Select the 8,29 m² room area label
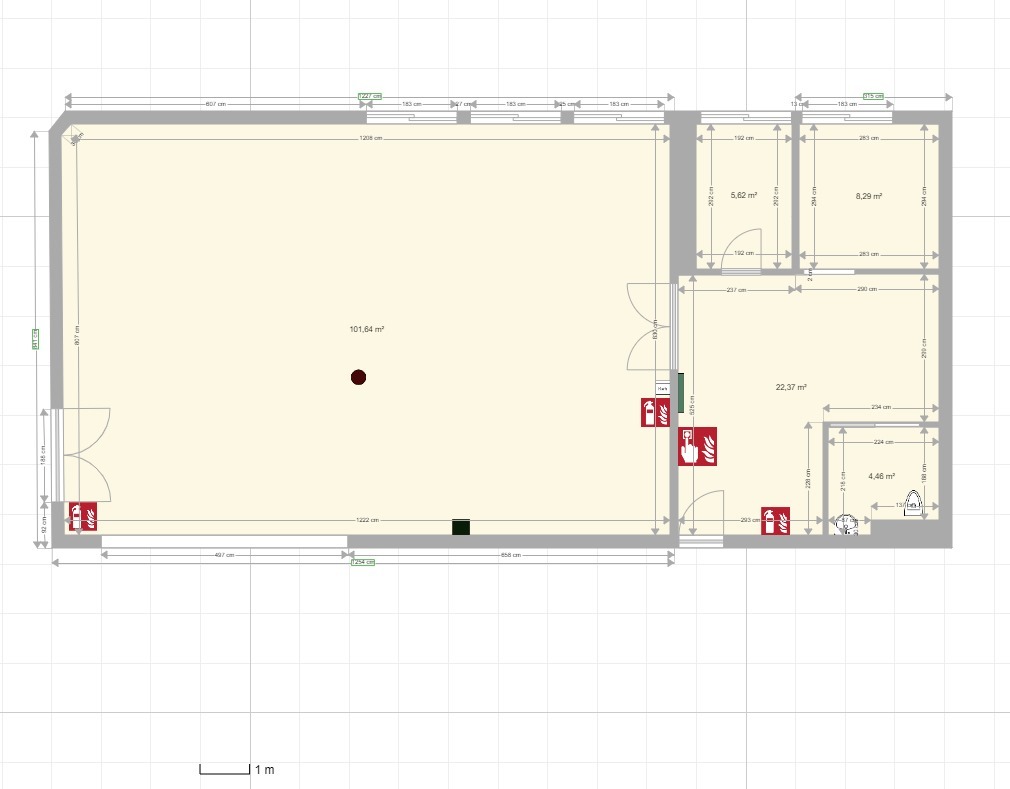Image resolution: width=1010 pixels, height=789 pixels. 868,197
